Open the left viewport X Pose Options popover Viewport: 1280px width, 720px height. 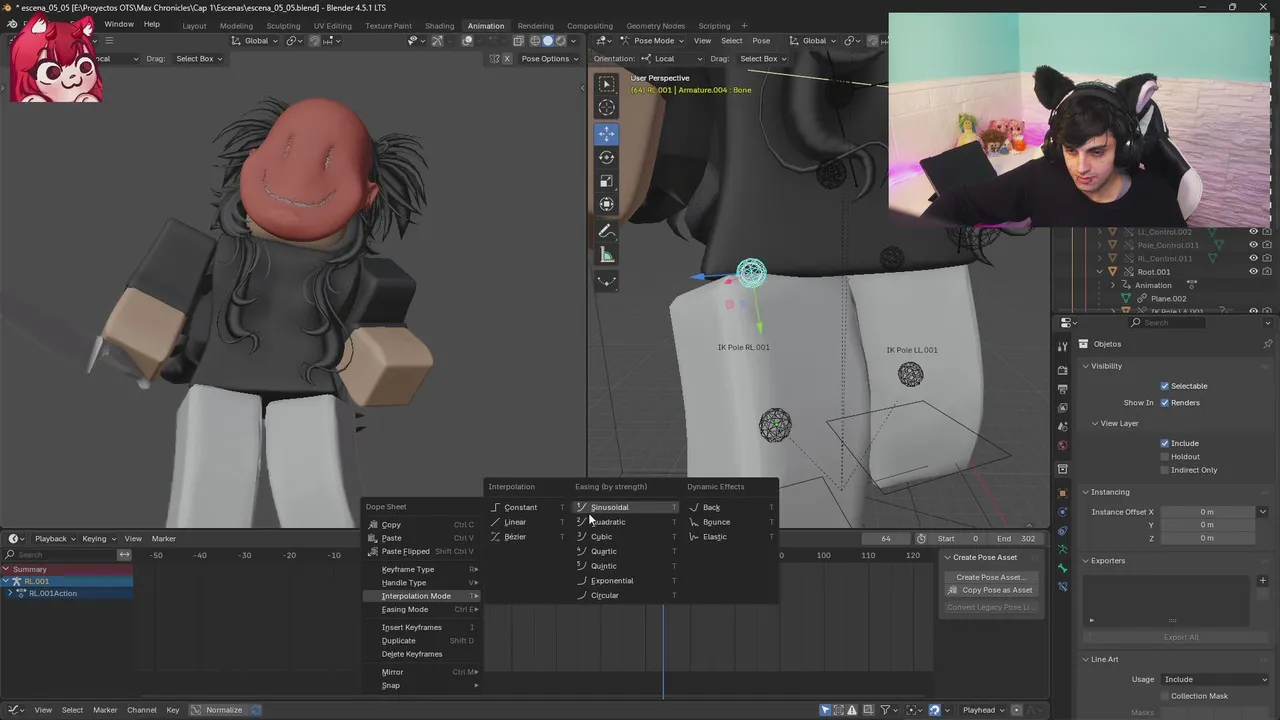549,59
